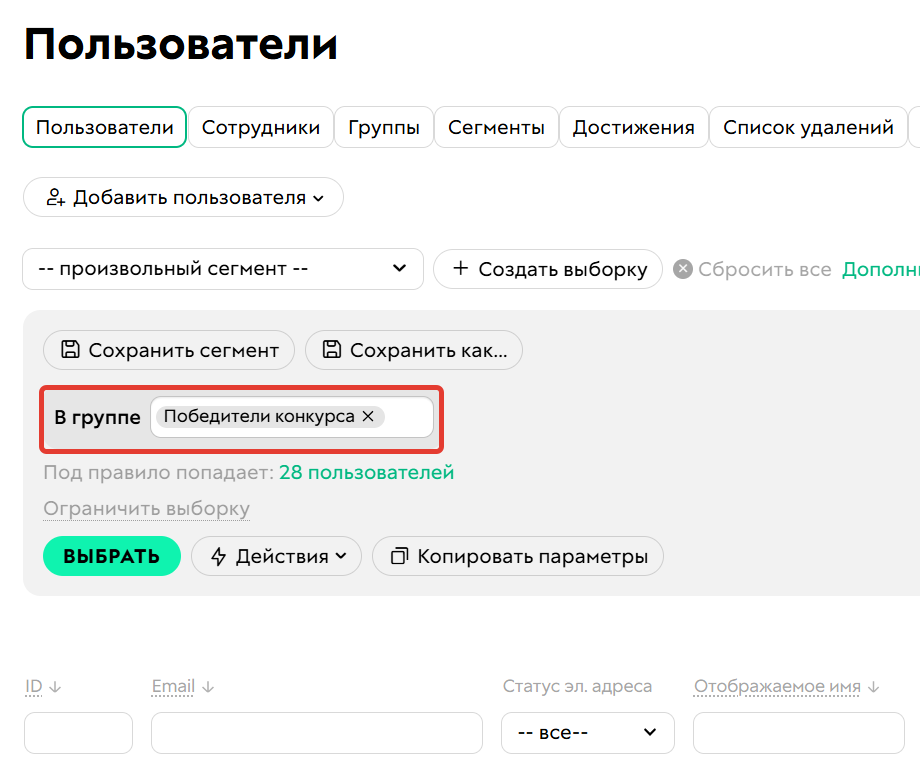The width and height of the screenshot is (920, 763).
Task: Switch to the Группы tab
Action: click(384, 127)
